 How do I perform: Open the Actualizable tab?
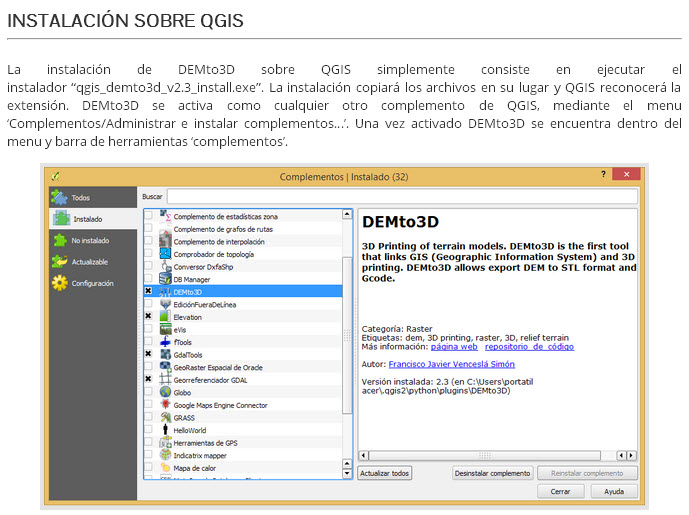click(x=93, y=262)
